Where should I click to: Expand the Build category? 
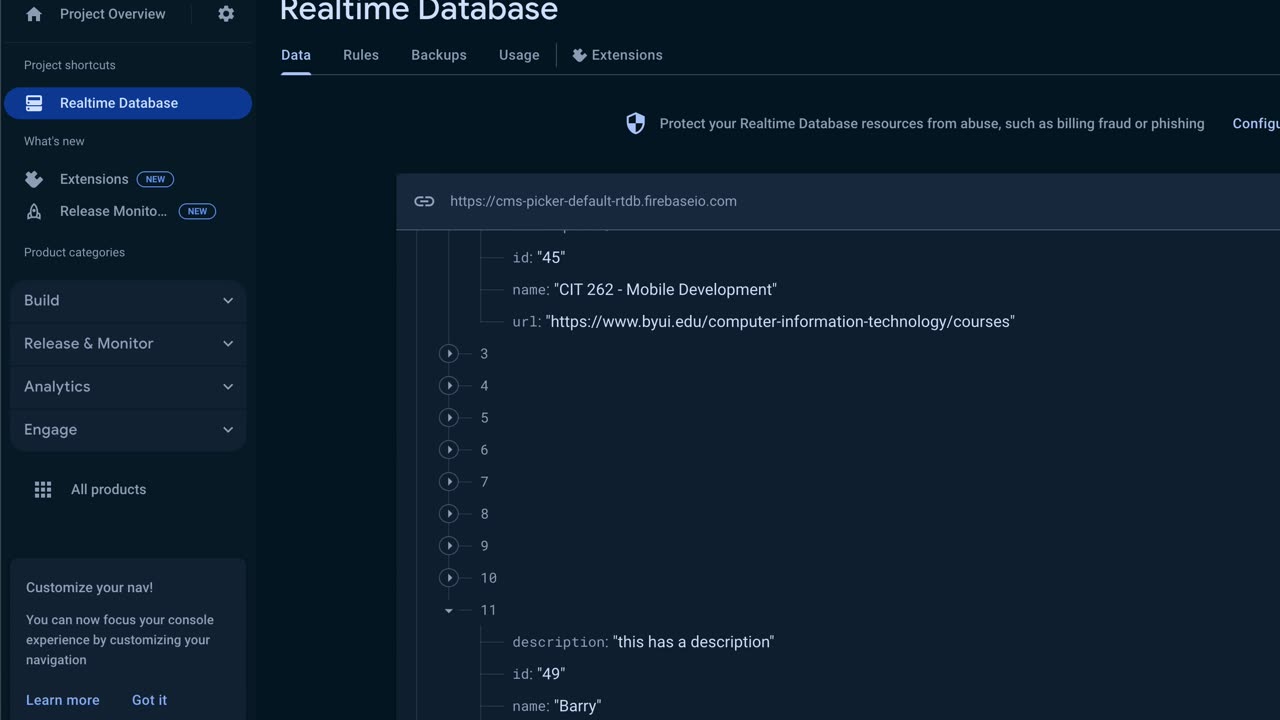(x=128, y=300)
